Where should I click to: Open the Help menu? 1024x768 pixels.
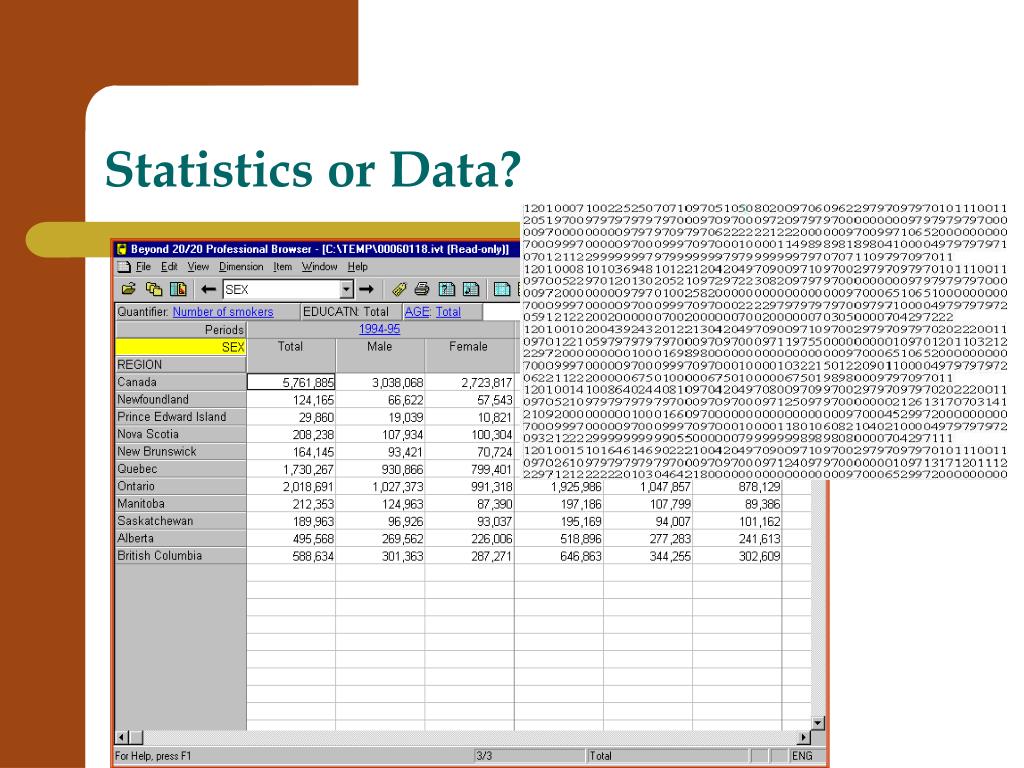click(x=357, y=266)
